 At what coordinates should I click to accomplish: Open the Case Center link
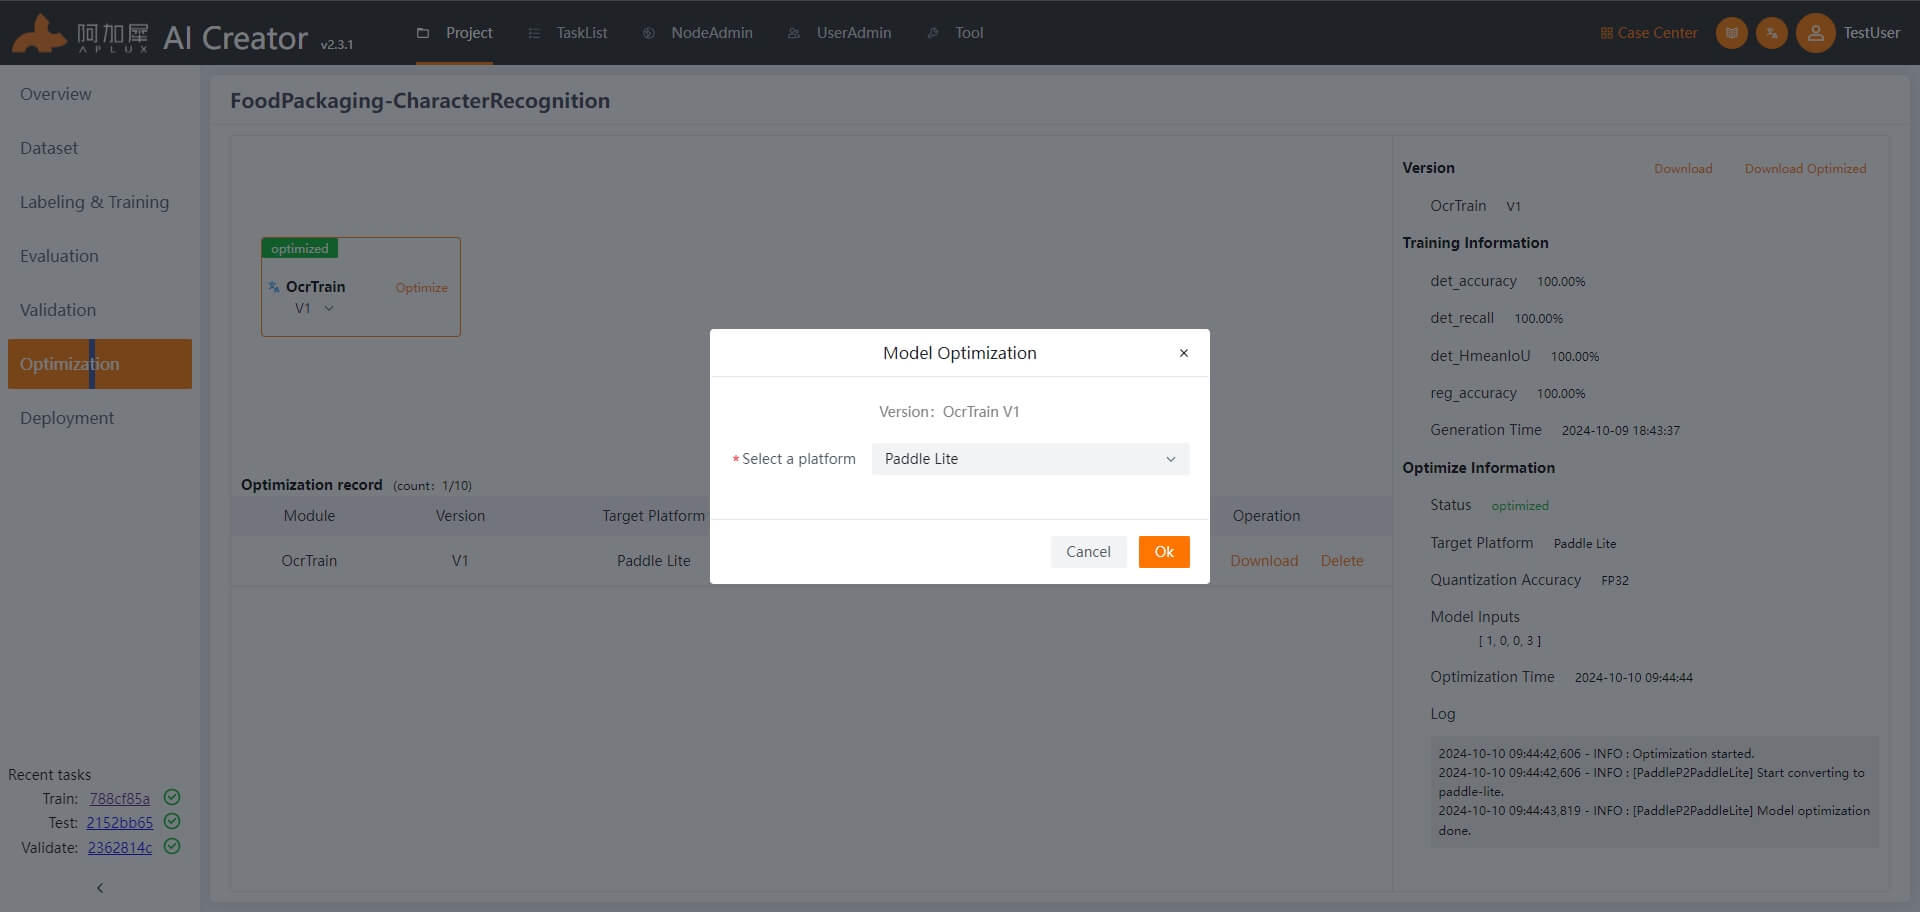point(1649,33)
